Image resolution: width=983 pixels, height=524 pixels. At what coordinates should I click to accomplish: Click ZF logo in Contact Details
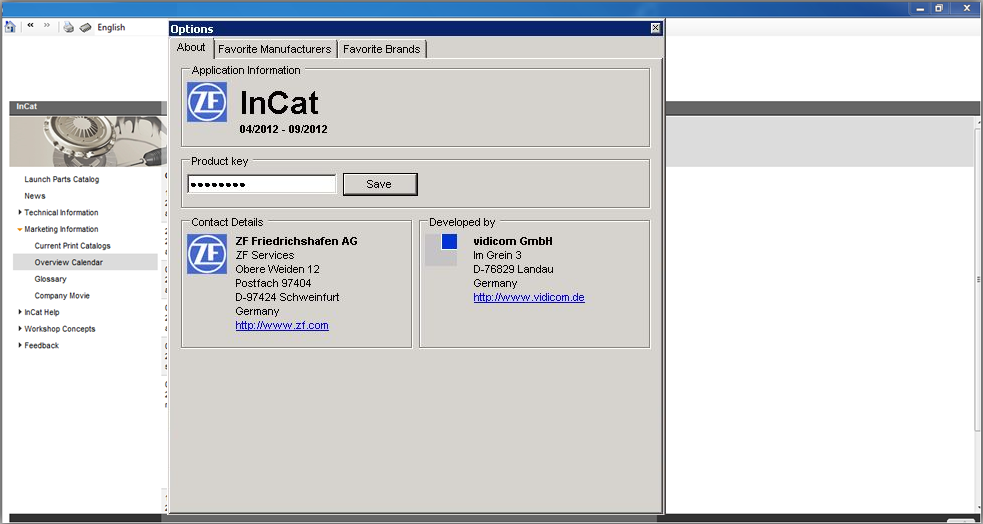[207, 254]
